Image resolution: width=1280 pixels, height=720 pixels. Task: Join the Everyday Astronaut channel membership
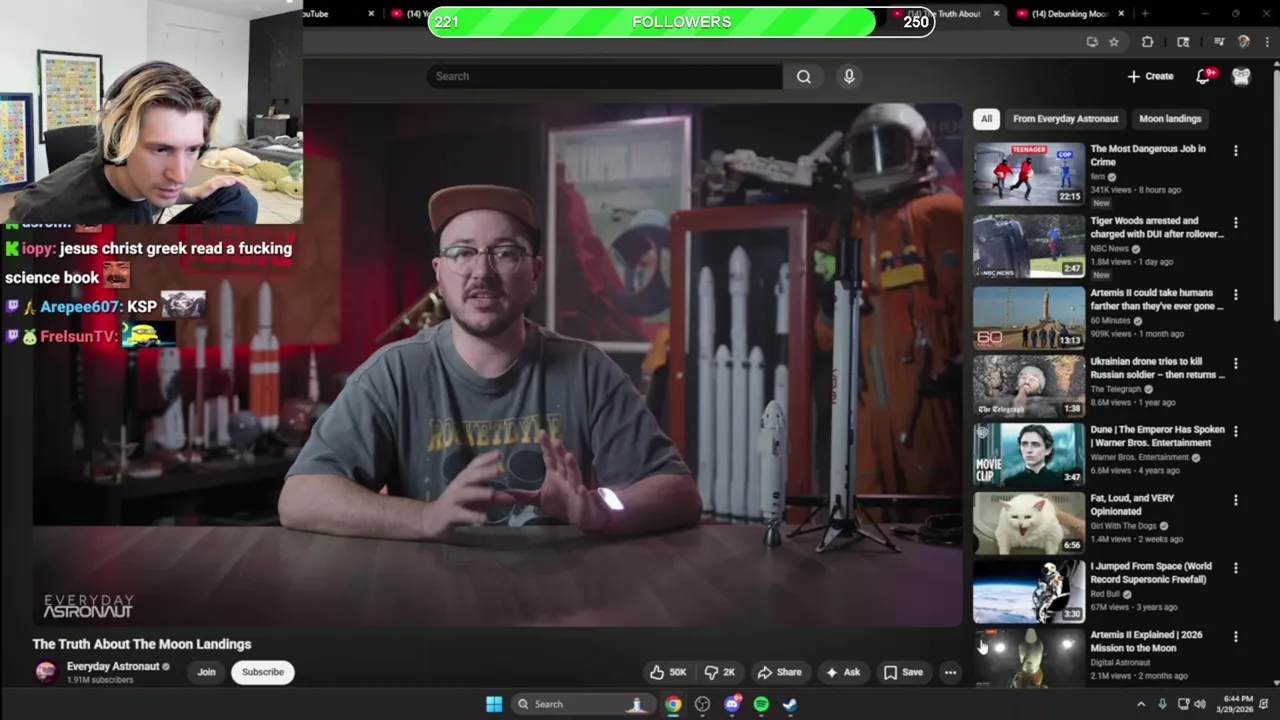click(x=206, y=672)
